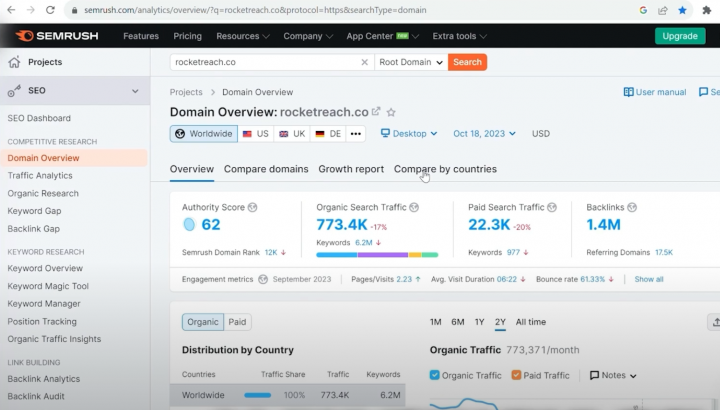Screen dimensions: 720x410
Task: Open the Oct 18, 2023 date picker
Action: tap(486, 133)
